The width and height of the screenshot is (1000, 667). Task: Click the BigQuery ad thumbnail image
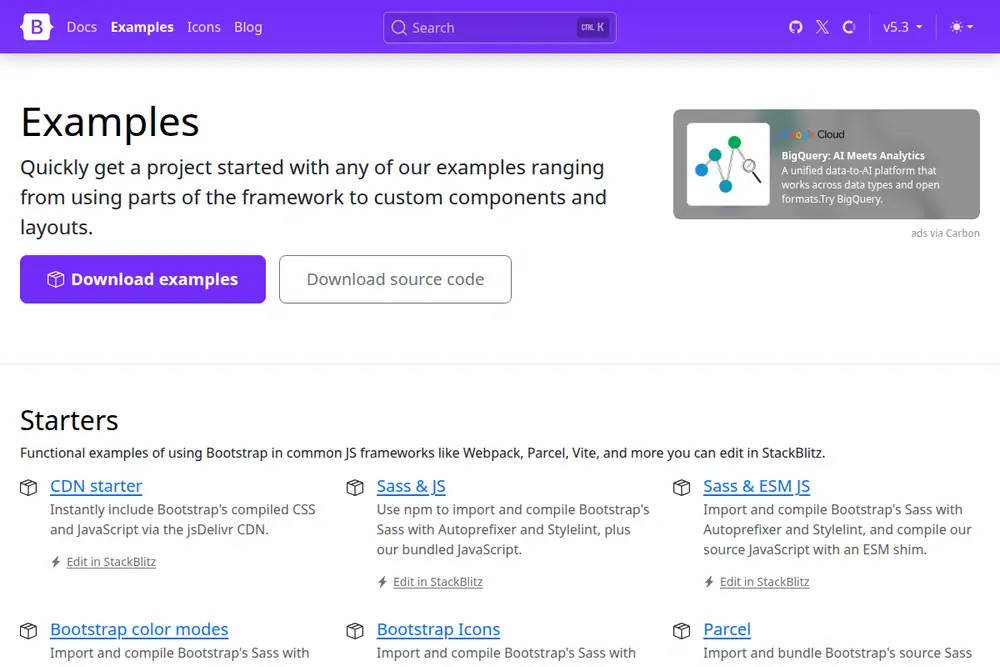[728, 164]
